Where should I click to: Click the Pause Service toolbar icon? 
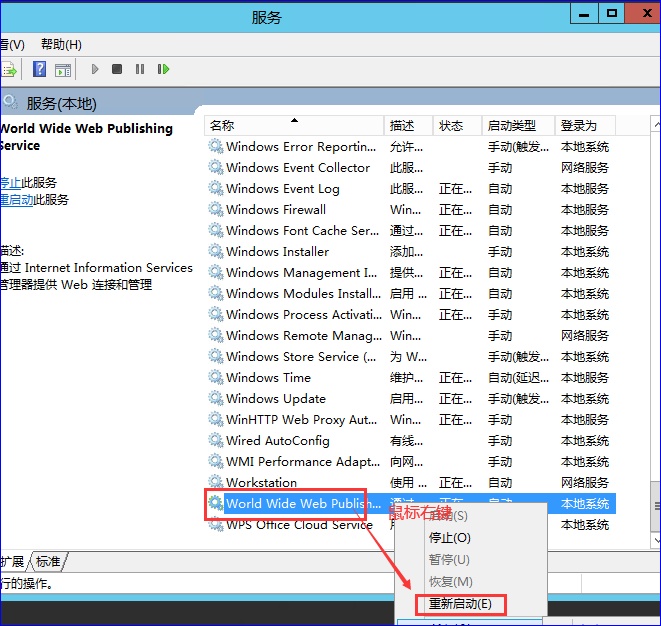pyautogui.click(x=140, y=69)
